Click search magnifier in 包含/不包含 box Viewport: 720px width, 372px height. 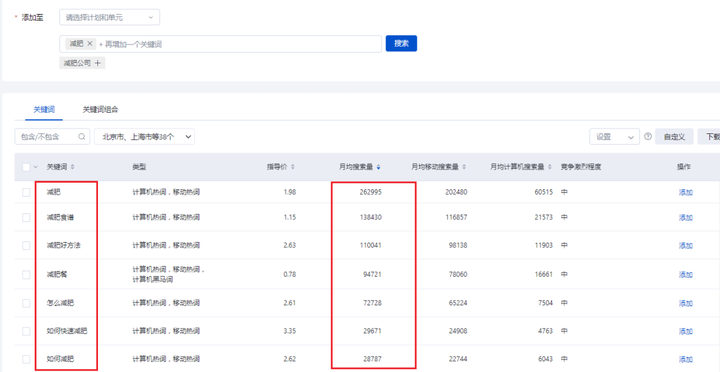tap(82, 136)
